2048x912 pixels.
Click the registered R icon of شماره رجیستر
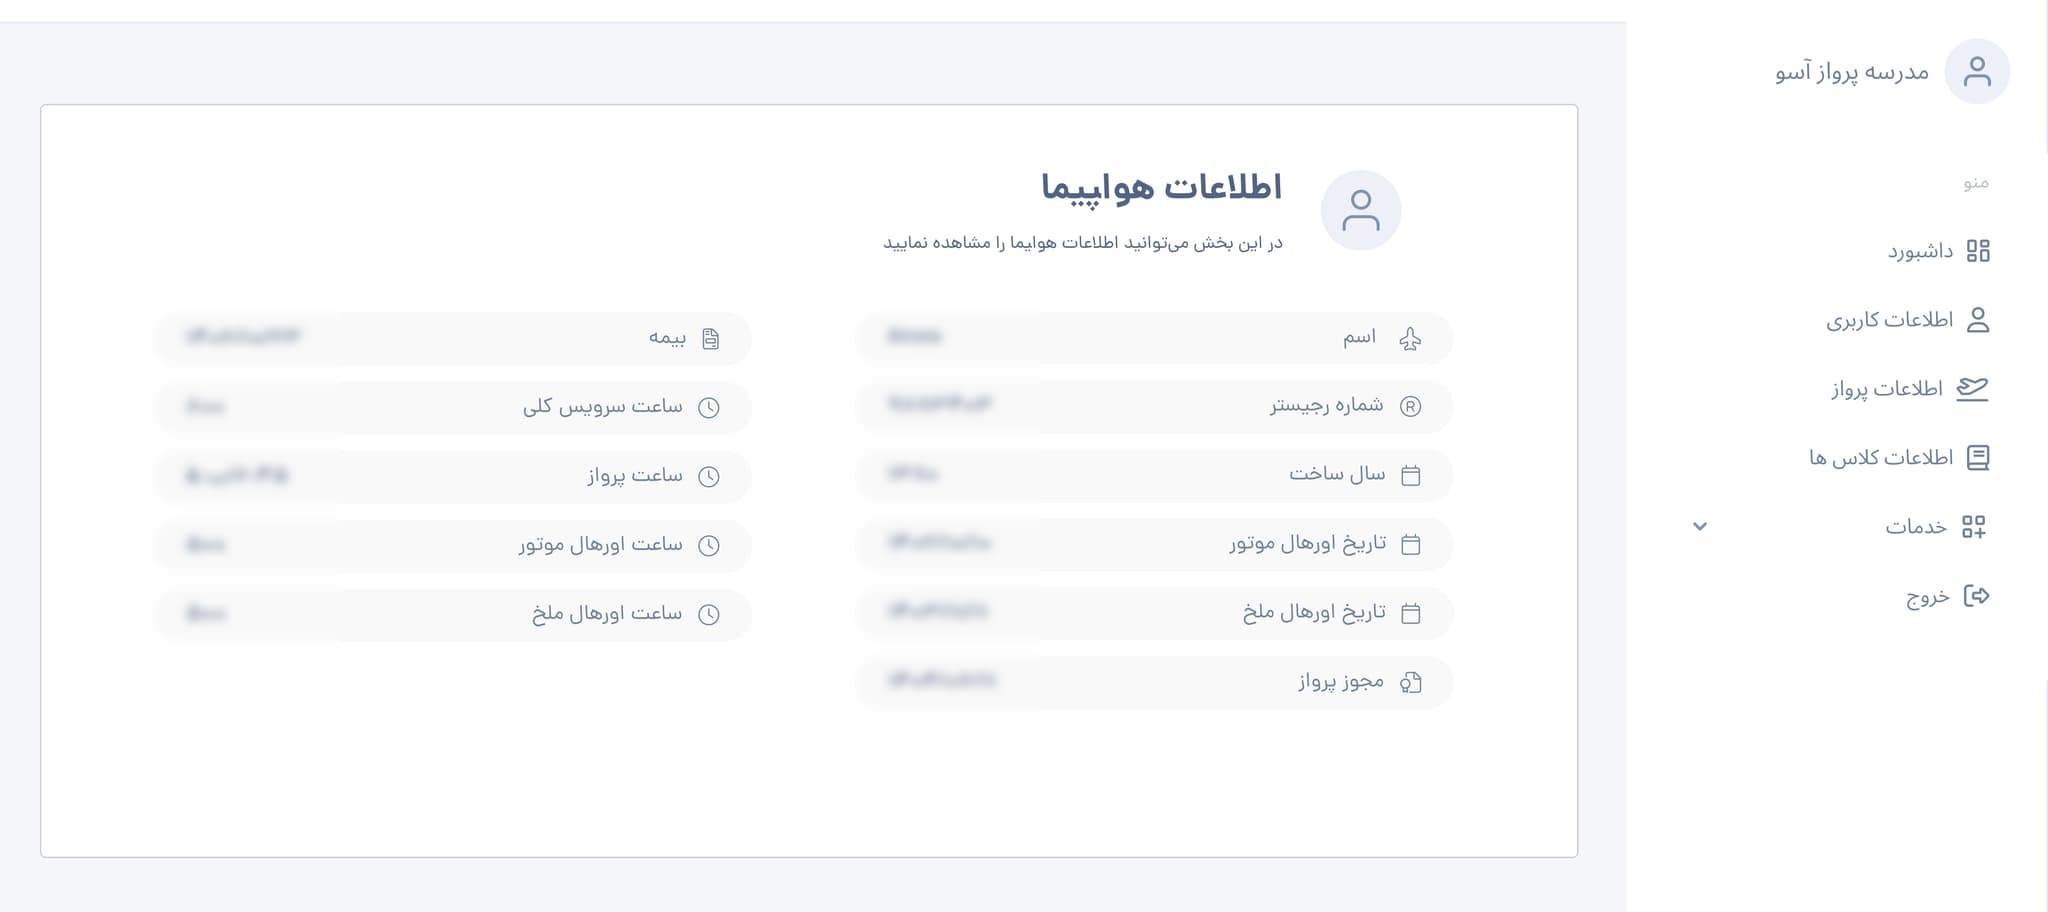[x=1410, y=407]
